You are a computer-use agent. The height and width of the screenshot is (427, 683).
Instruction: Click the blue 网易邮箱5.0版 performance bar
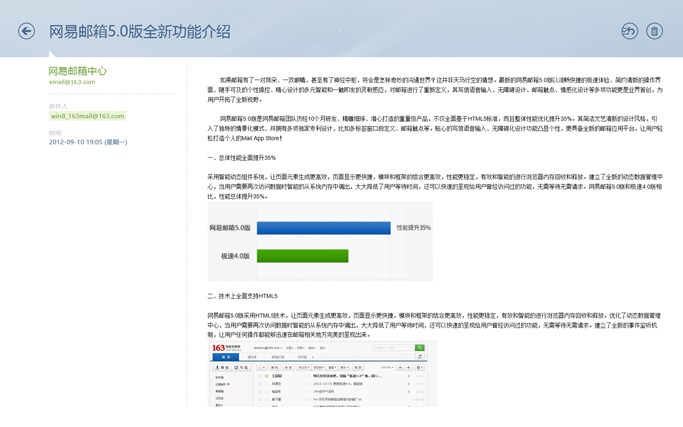[x=324, y=228]
